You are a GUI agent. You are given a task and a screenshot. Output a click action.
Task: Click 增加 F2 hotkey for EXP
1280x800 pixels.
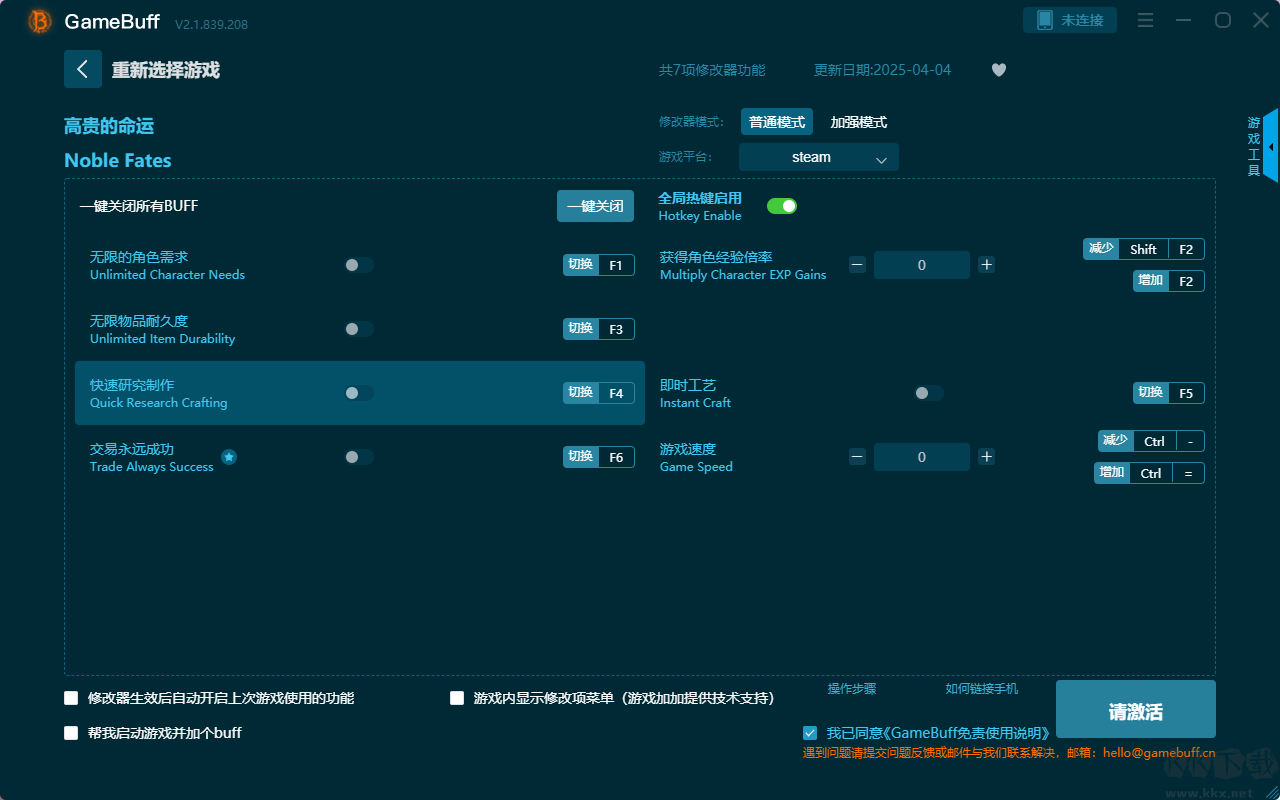pyautogui.click(x=1169, y=281)
